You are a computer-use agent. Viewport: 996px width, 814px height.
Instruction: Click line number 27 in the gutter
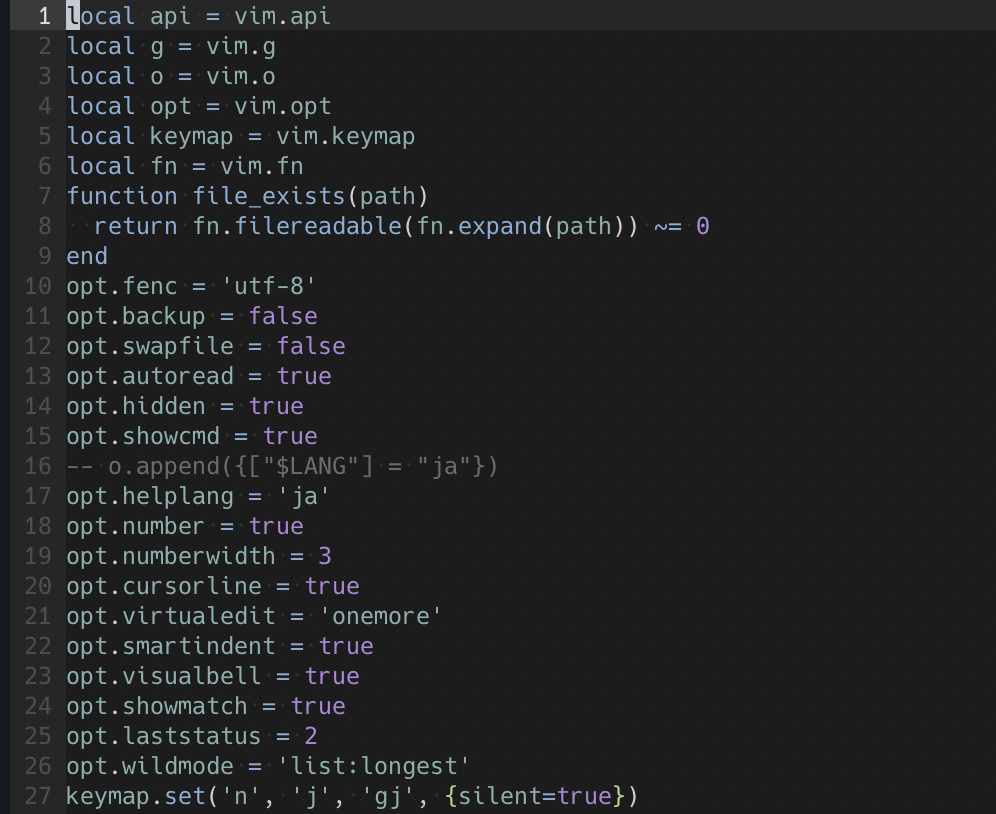coord(37,796)
